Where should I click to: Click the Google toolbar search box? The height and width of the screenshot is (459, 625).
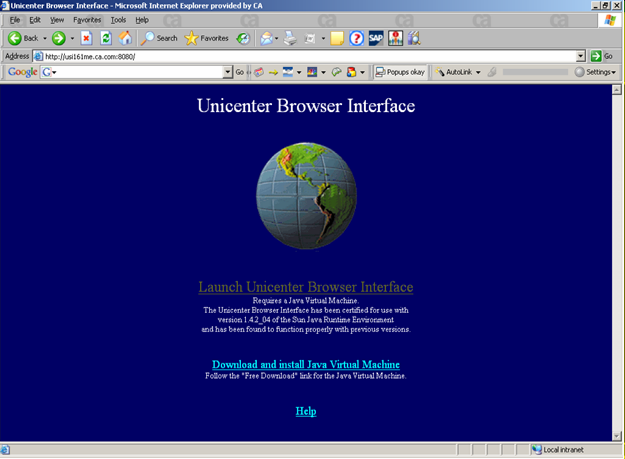136,72
